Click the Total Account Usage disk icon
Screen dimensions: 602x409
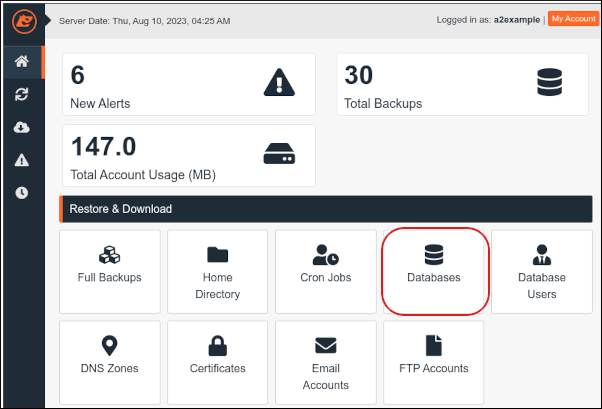pyautogui.click(x=279, y=154)
